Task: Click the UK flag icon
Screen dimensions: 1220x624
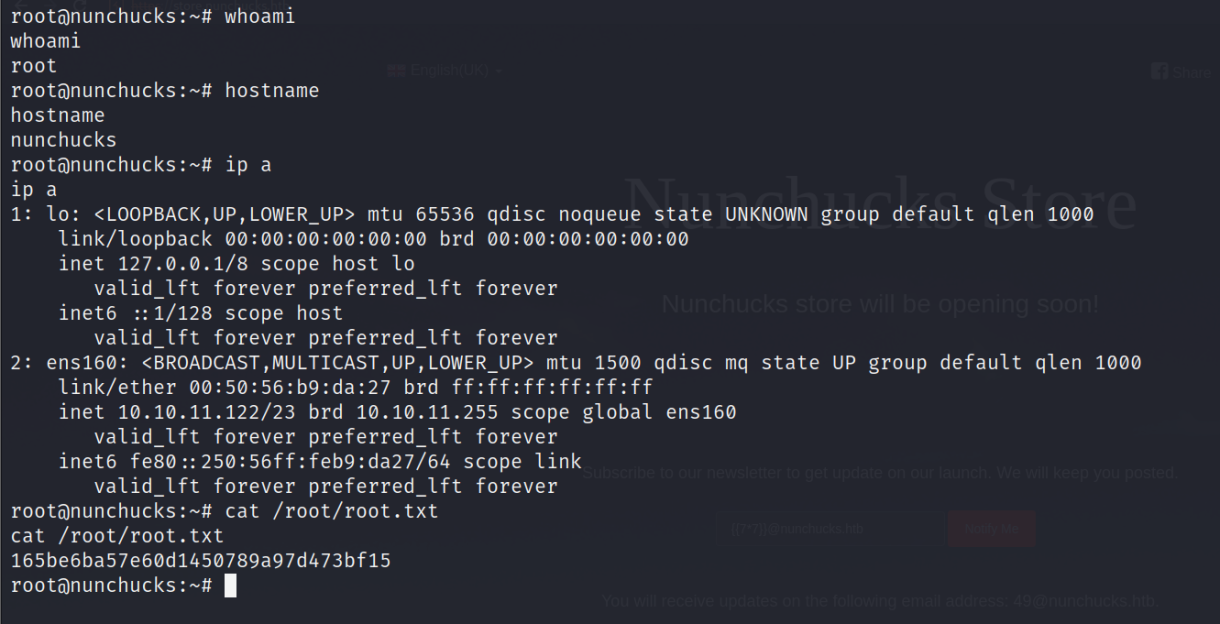Action: click(396, 71)
